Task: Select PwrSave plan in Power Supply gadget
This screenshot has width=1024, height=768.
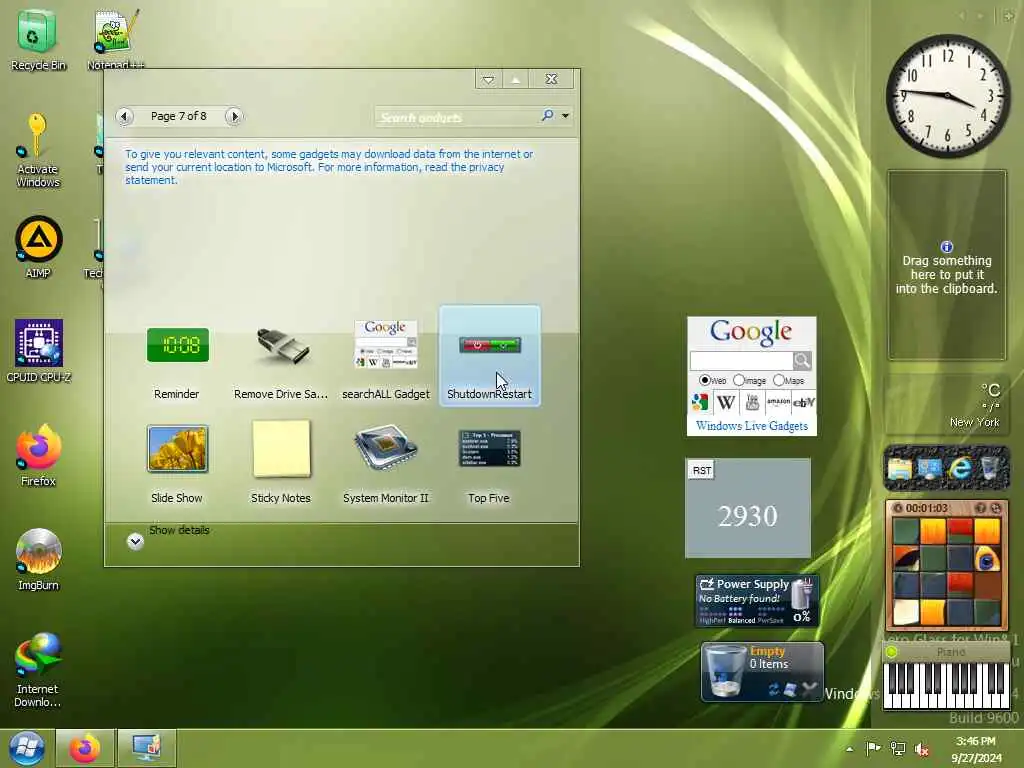Action: tap(771, 620)
